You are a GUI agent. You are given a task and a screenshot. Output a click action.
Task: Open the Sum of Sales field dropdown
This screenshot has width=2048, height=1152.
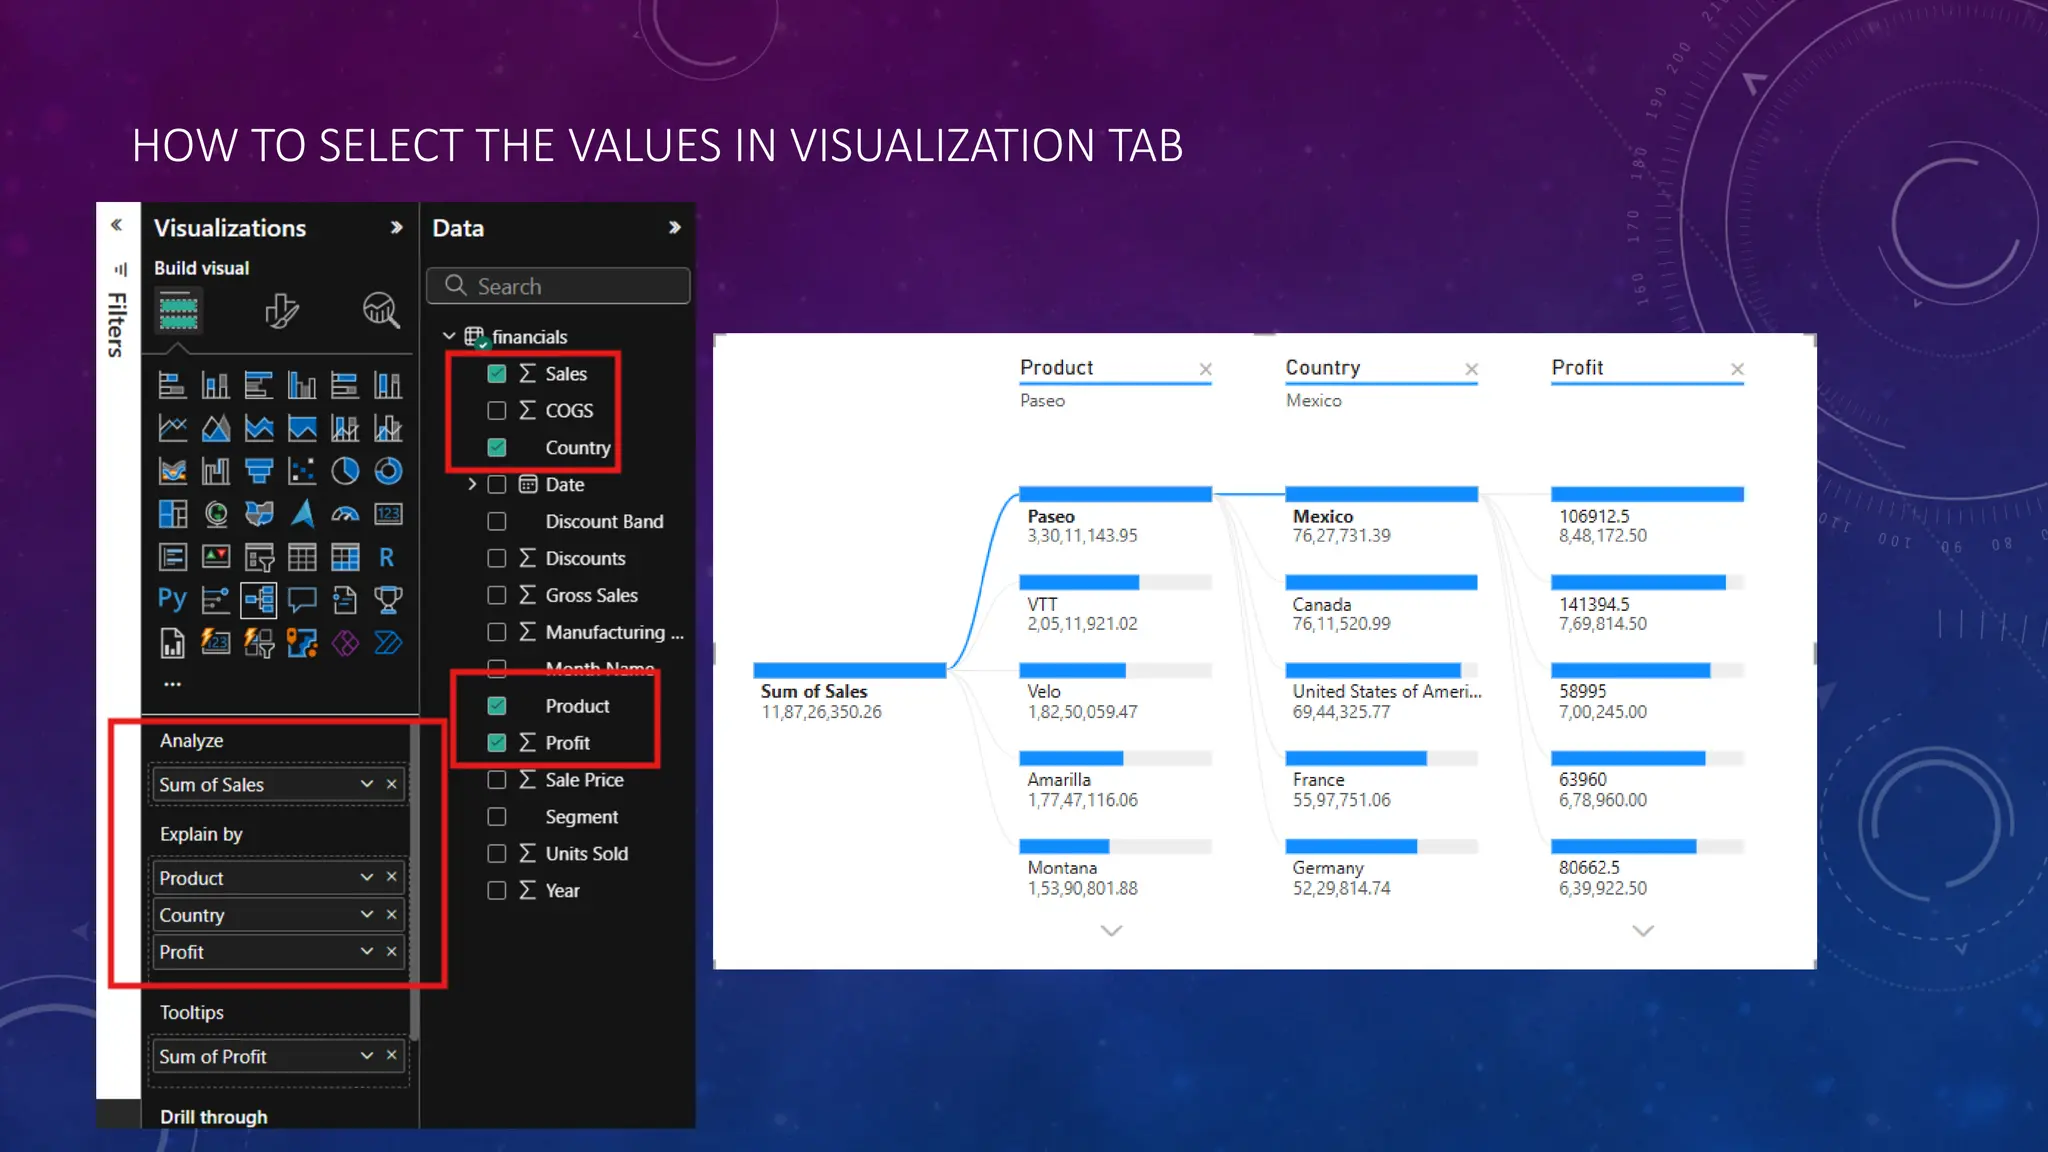click(x=367, y=785)
